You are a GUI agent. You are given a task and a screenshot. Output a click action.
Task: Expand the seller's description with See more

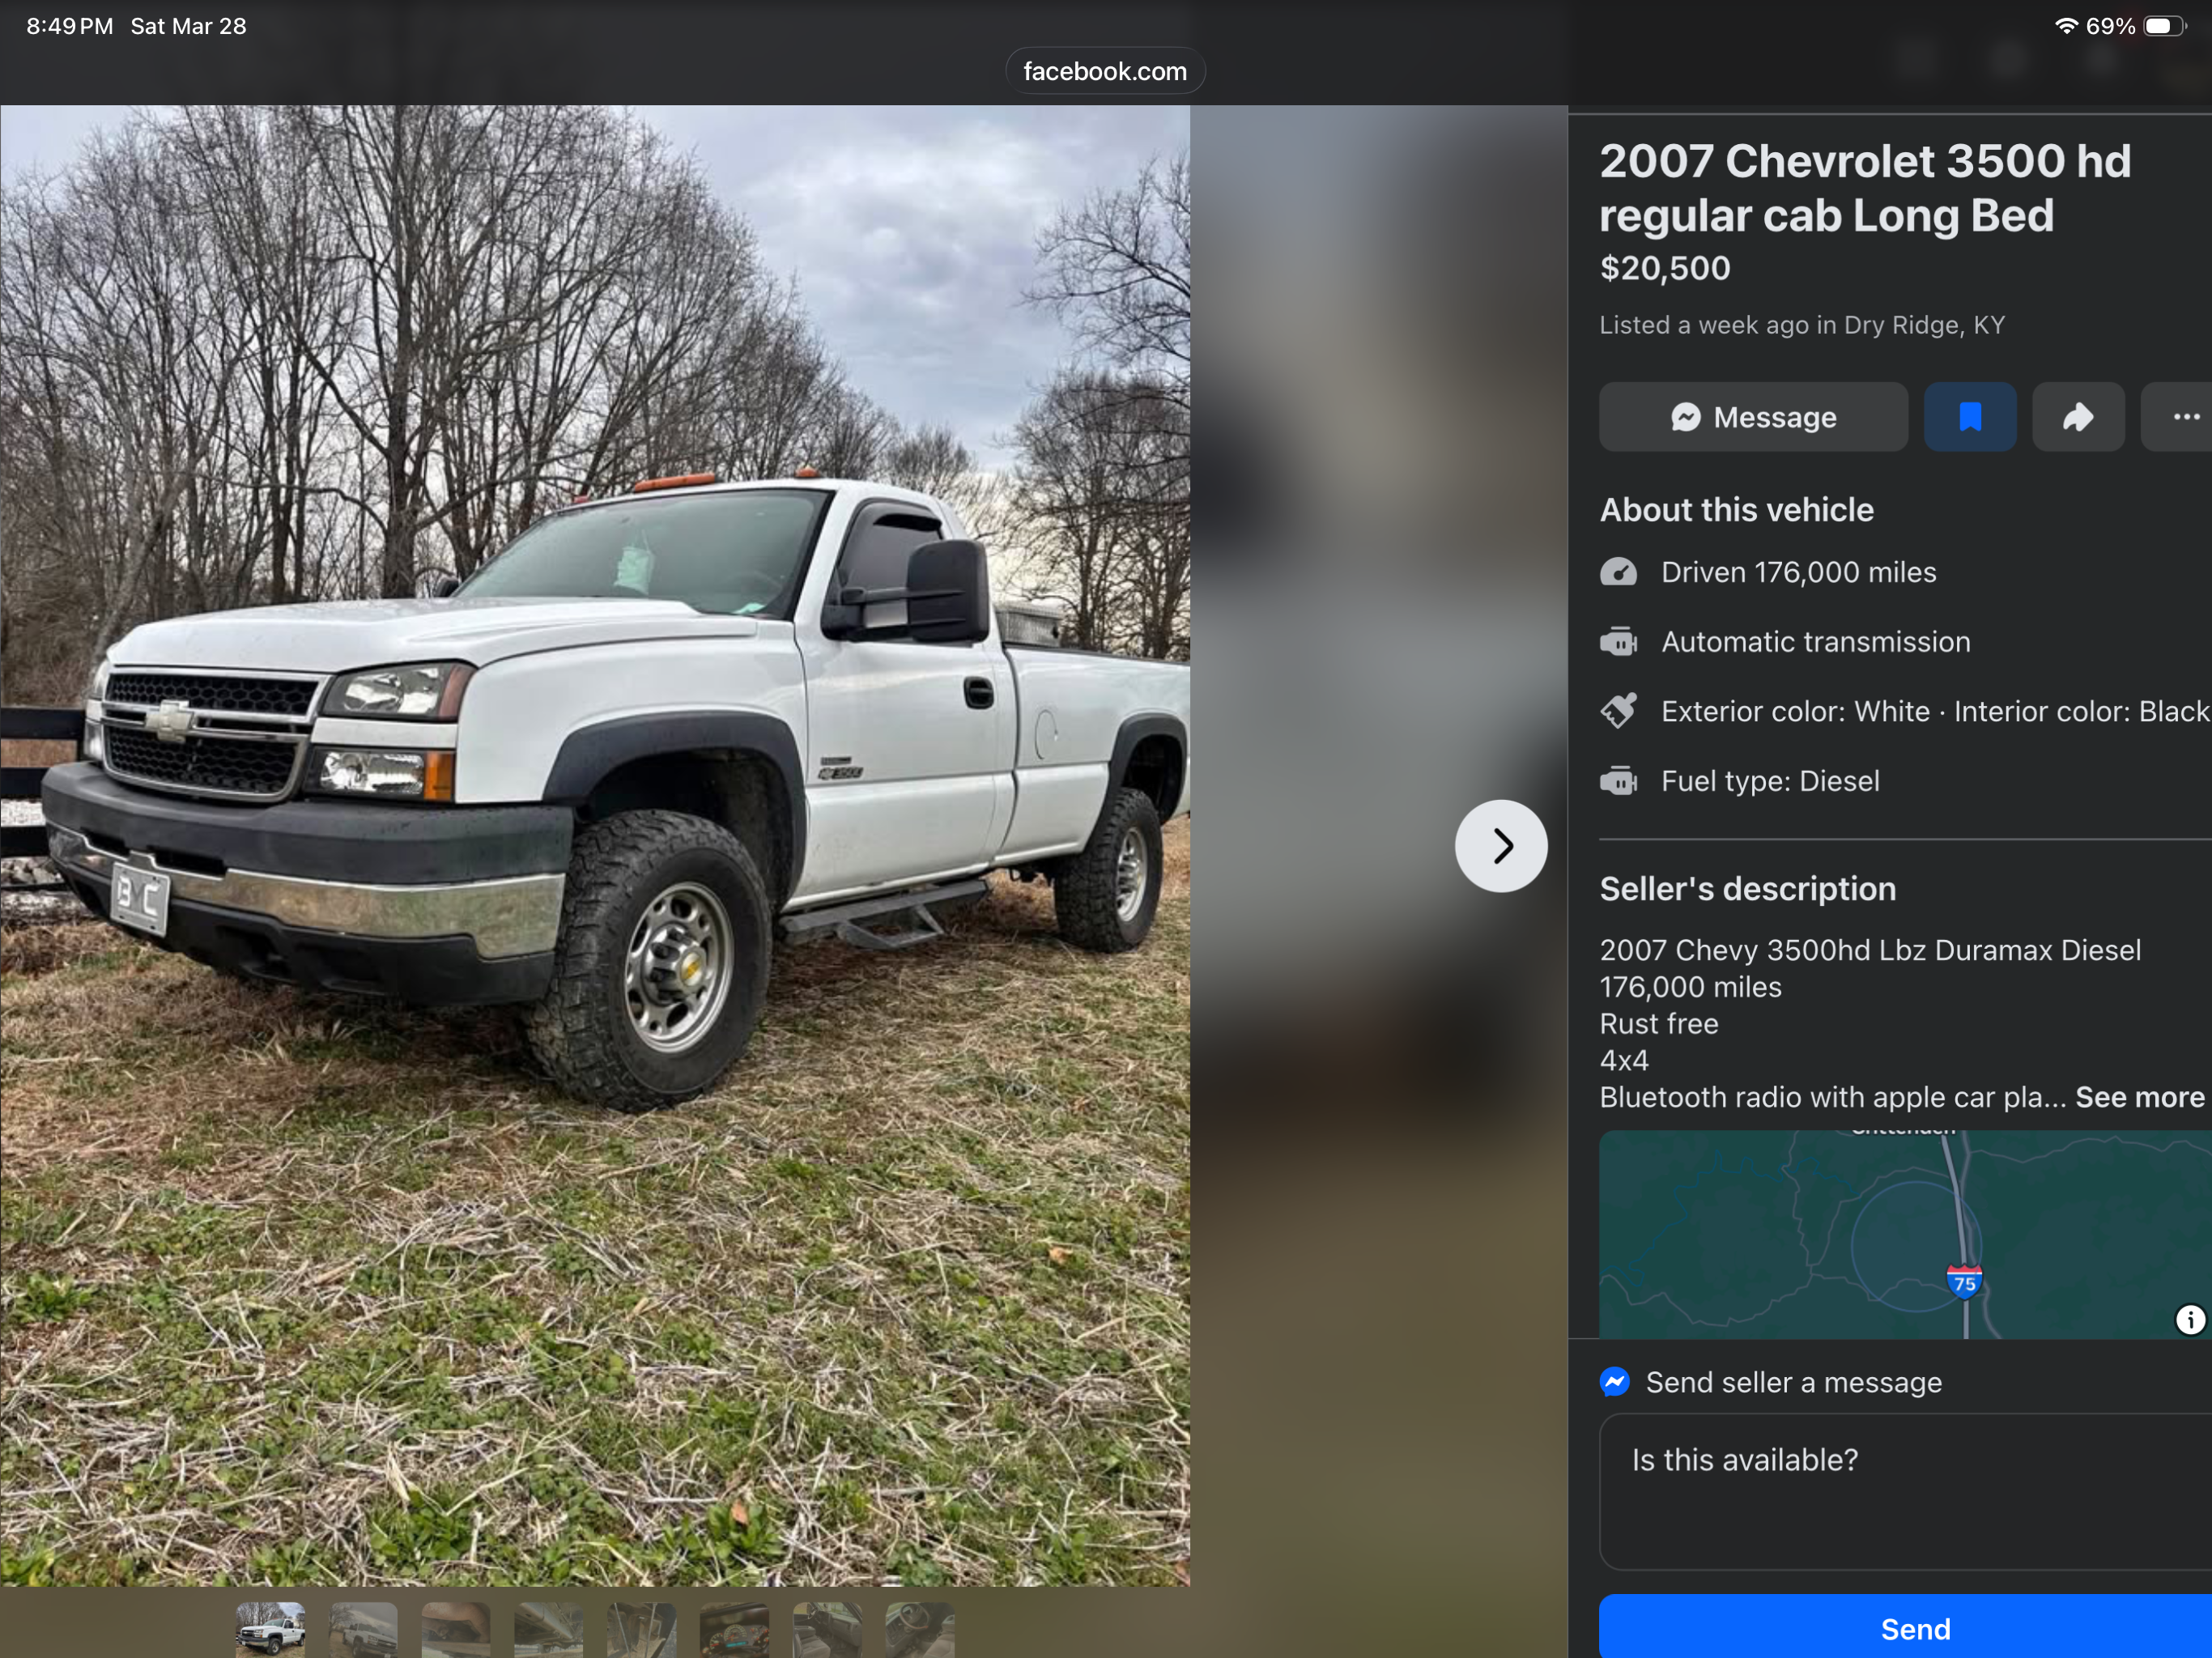coord(2139,1097)
